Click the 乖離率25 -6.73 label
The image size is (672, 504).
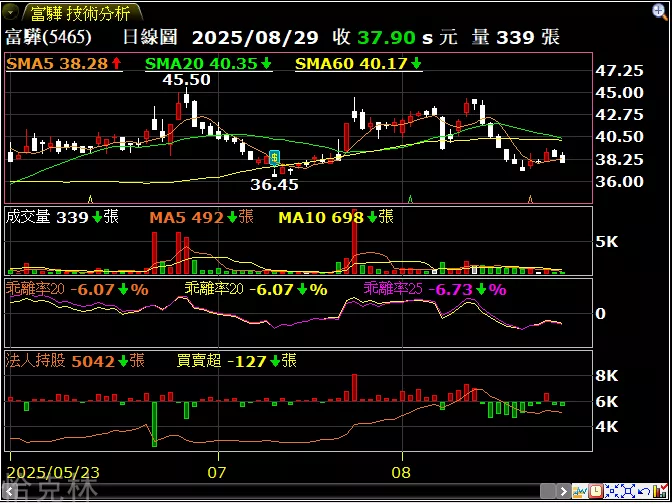click(435, 290)
